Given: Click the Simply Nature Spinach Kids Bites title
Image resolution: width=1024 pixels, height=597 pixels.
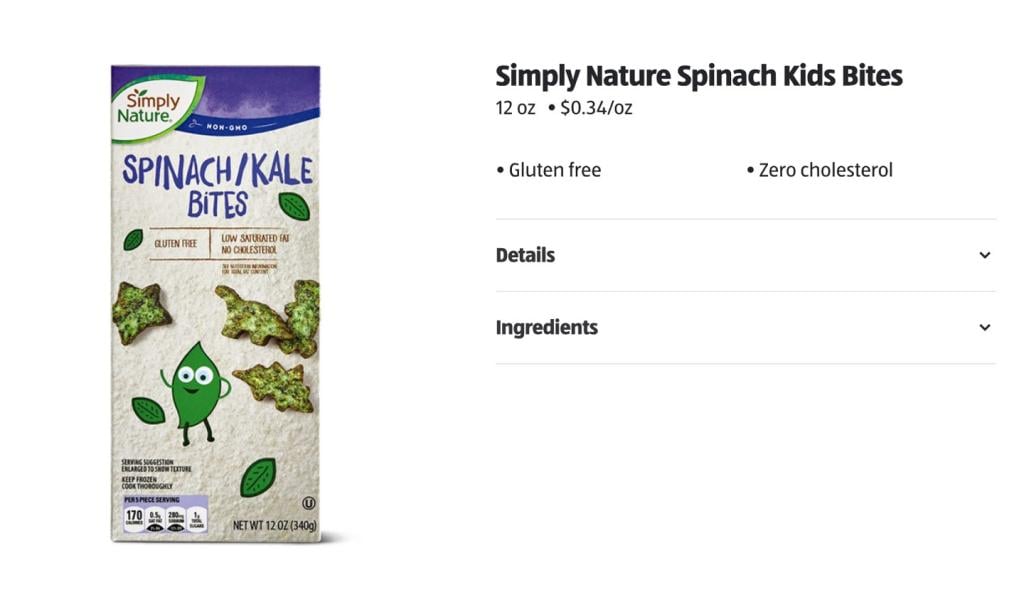Looking at the screenshot, I should coord(698,75).
